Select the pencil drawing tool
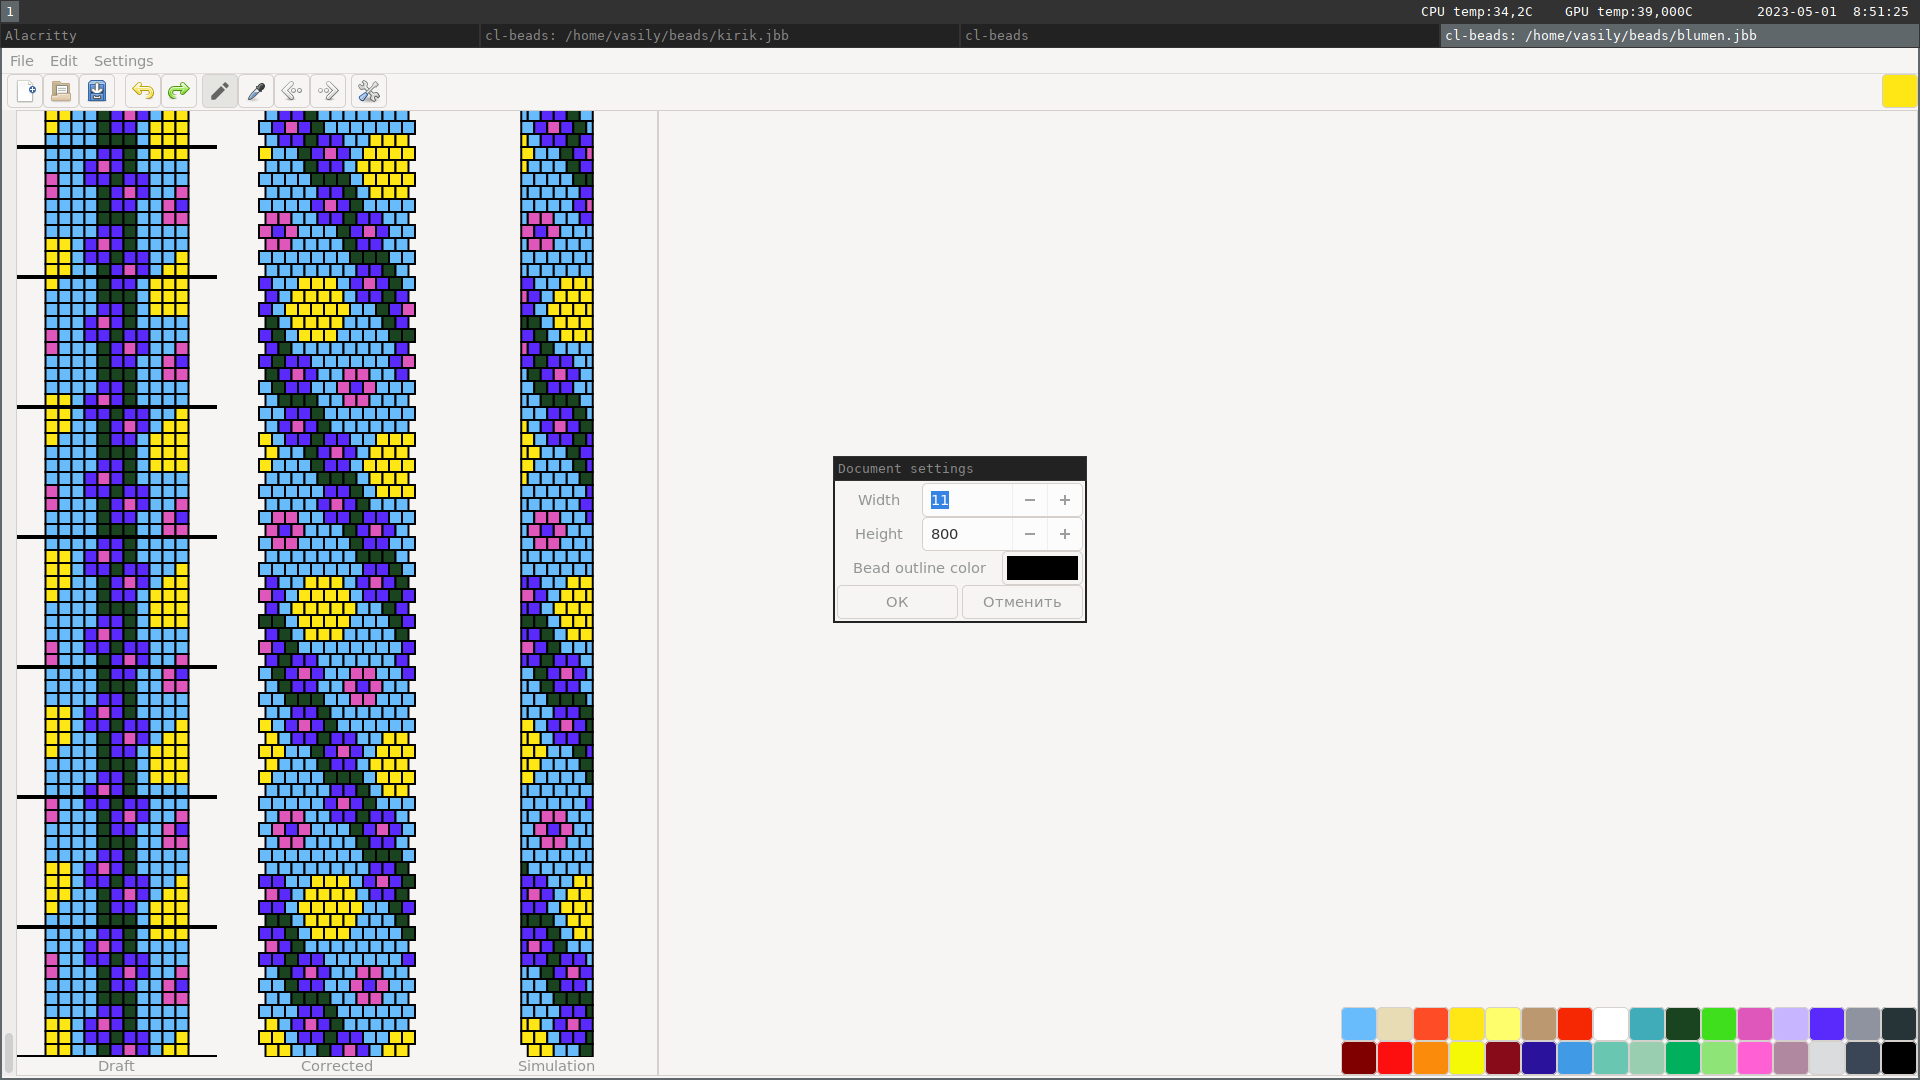The image size is (1920, 1080). (x=220, y=91)
